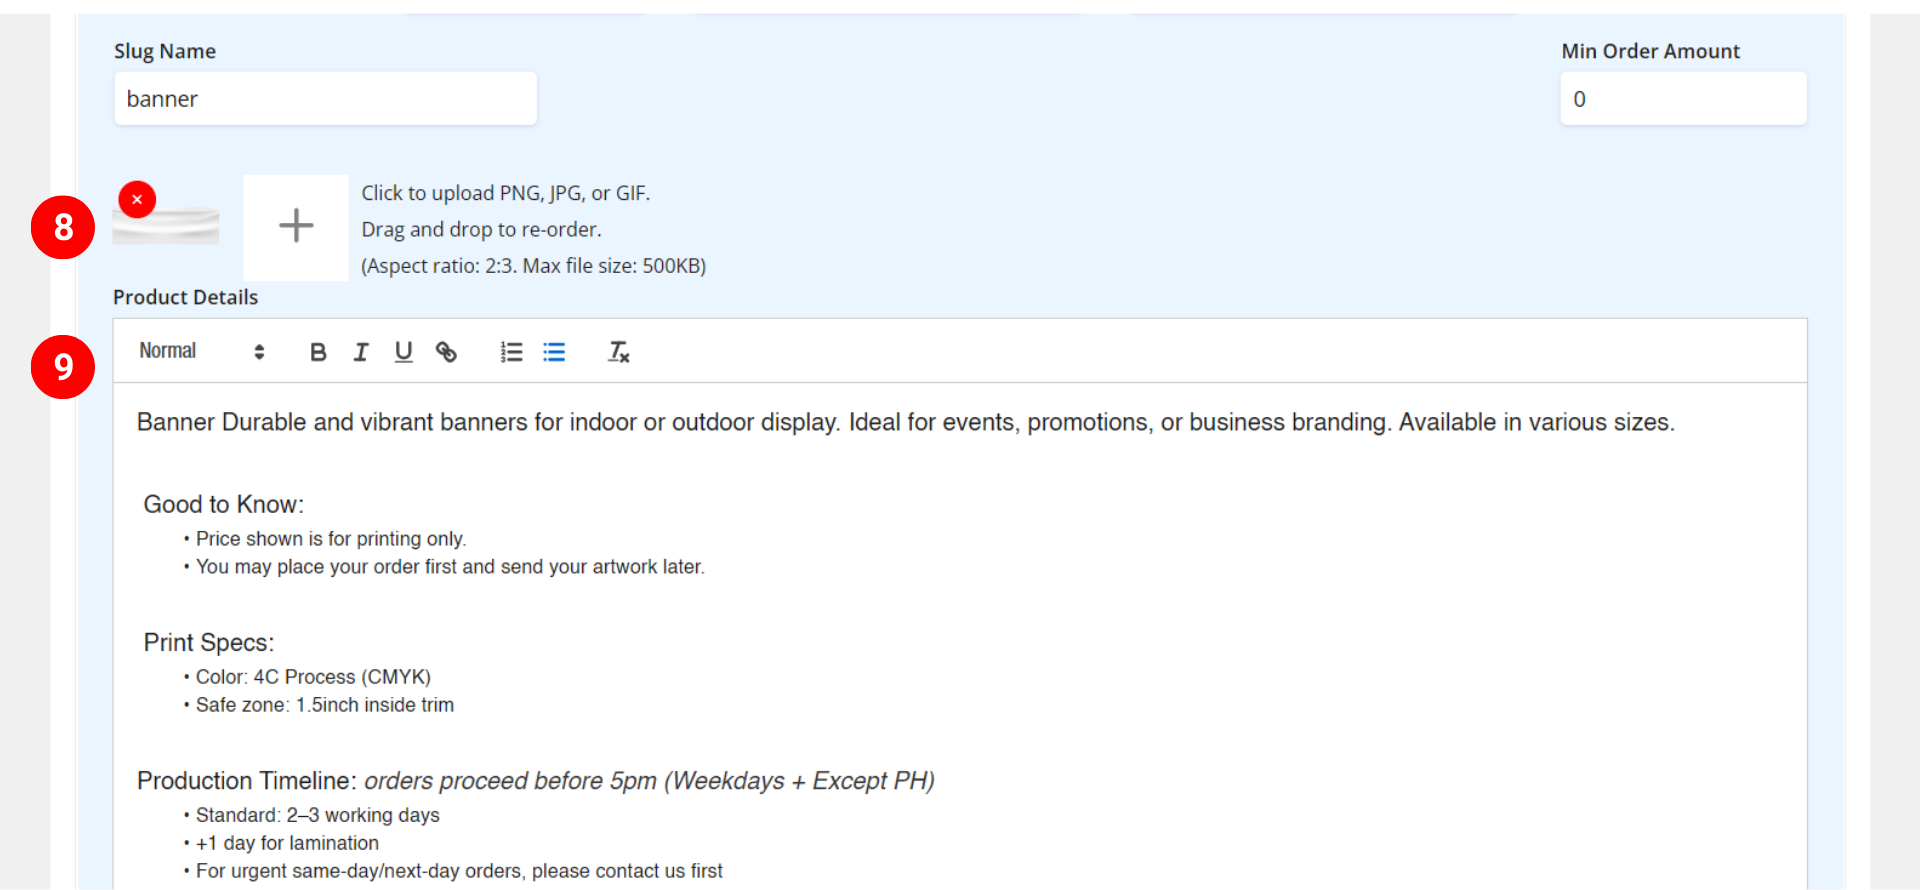
Task: Click the red step 9 marker
Action: 63,367
